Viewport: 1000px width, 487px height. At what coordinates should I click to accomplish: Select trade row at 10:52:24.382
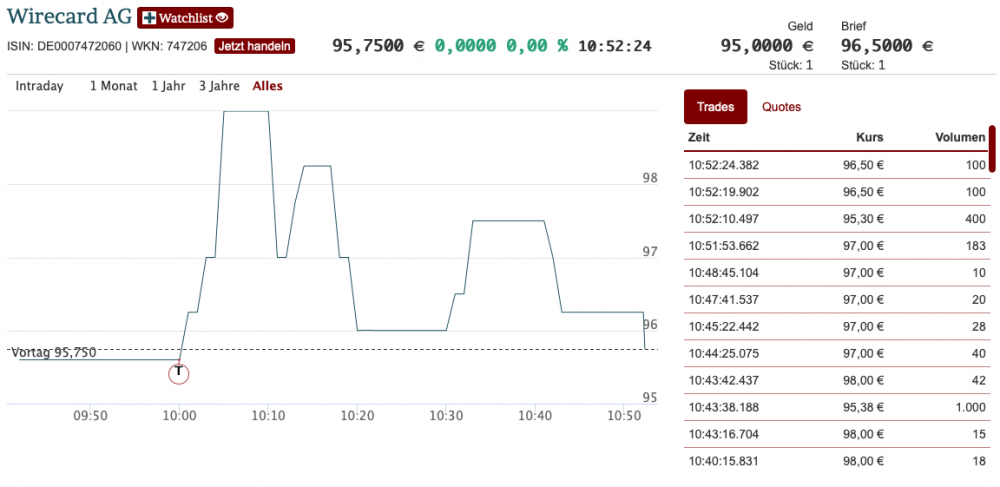836,165
